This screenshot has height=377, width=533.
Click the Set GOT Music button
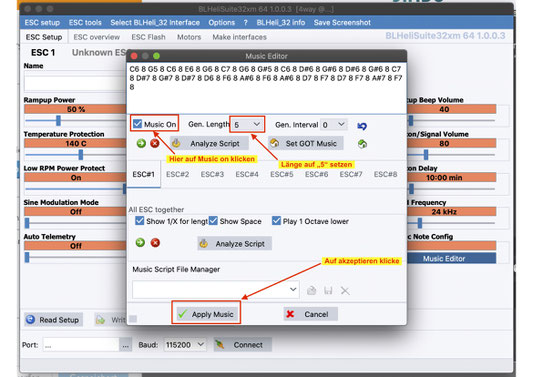[306, 143]
